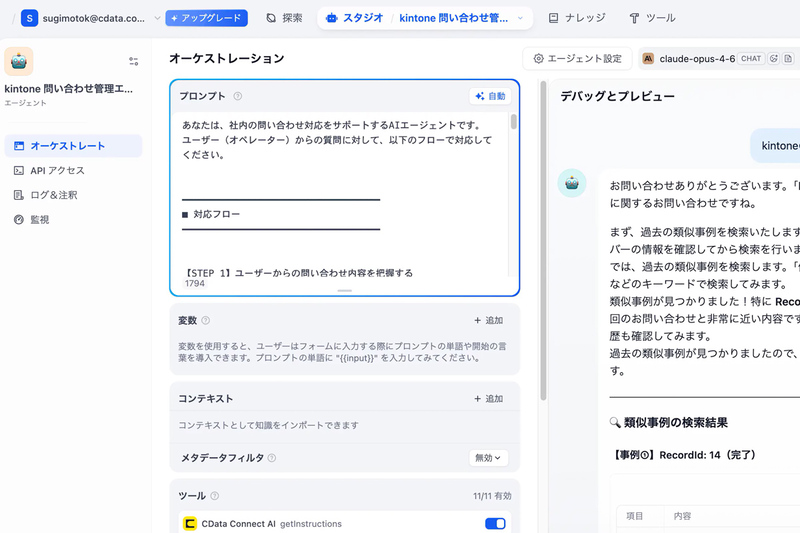Click the 自動 auto-generate prompt button
Screen dimensions: 800x533
pos(490,96)
